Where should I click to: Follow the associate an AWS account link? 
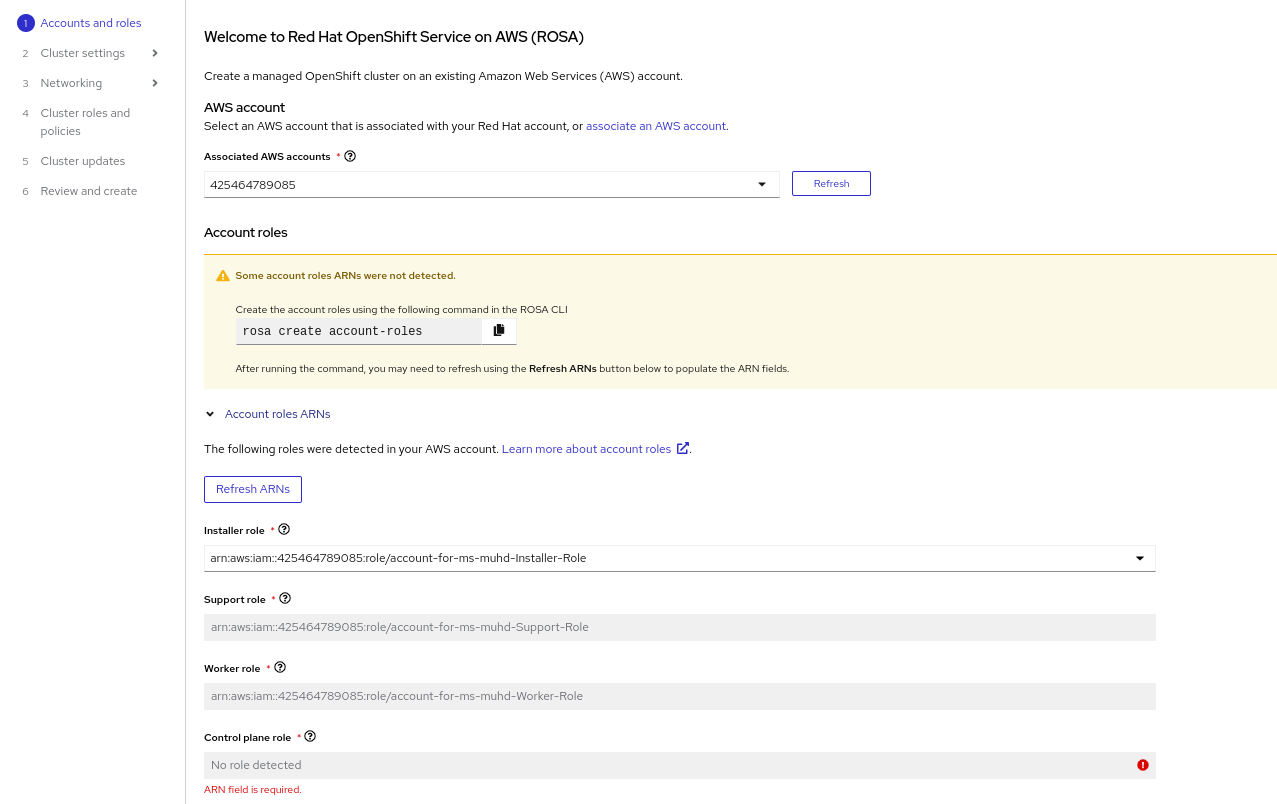point(656,126)
